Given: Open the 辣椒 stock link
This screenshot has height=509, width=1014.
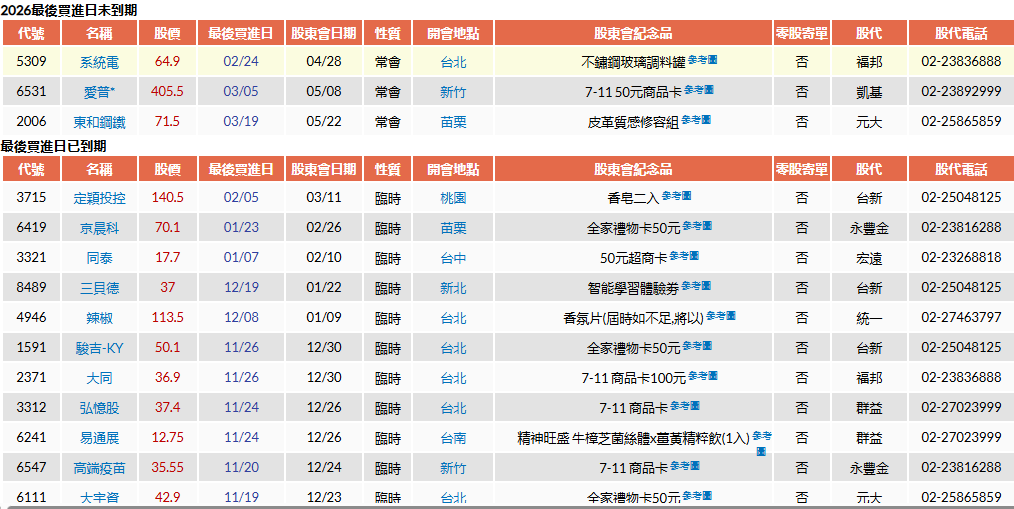Looking at the screenshot, I should click(x=100, y=318).
